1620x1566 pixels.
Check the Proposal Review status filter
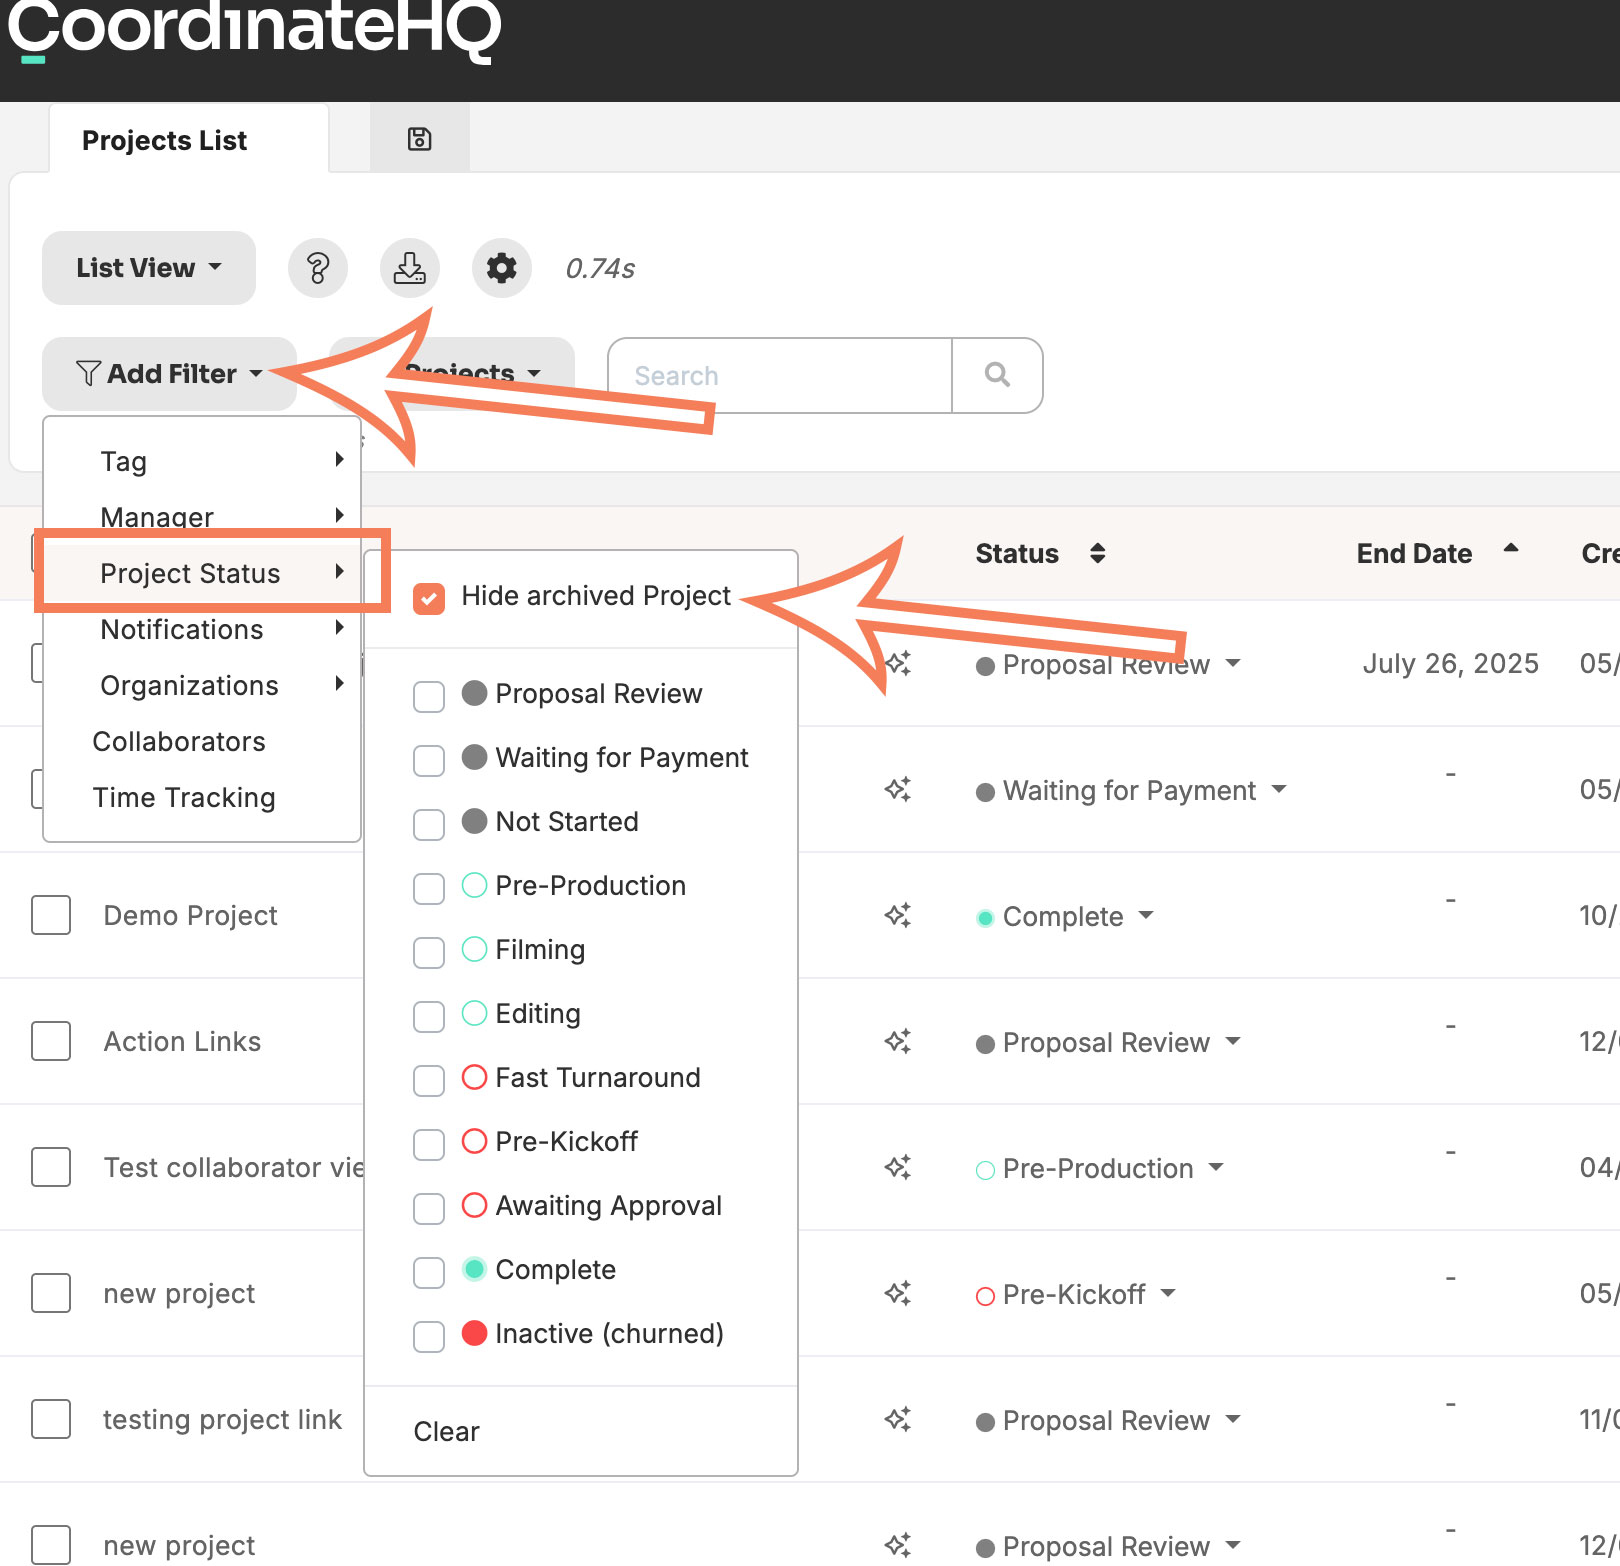(429, 696)
